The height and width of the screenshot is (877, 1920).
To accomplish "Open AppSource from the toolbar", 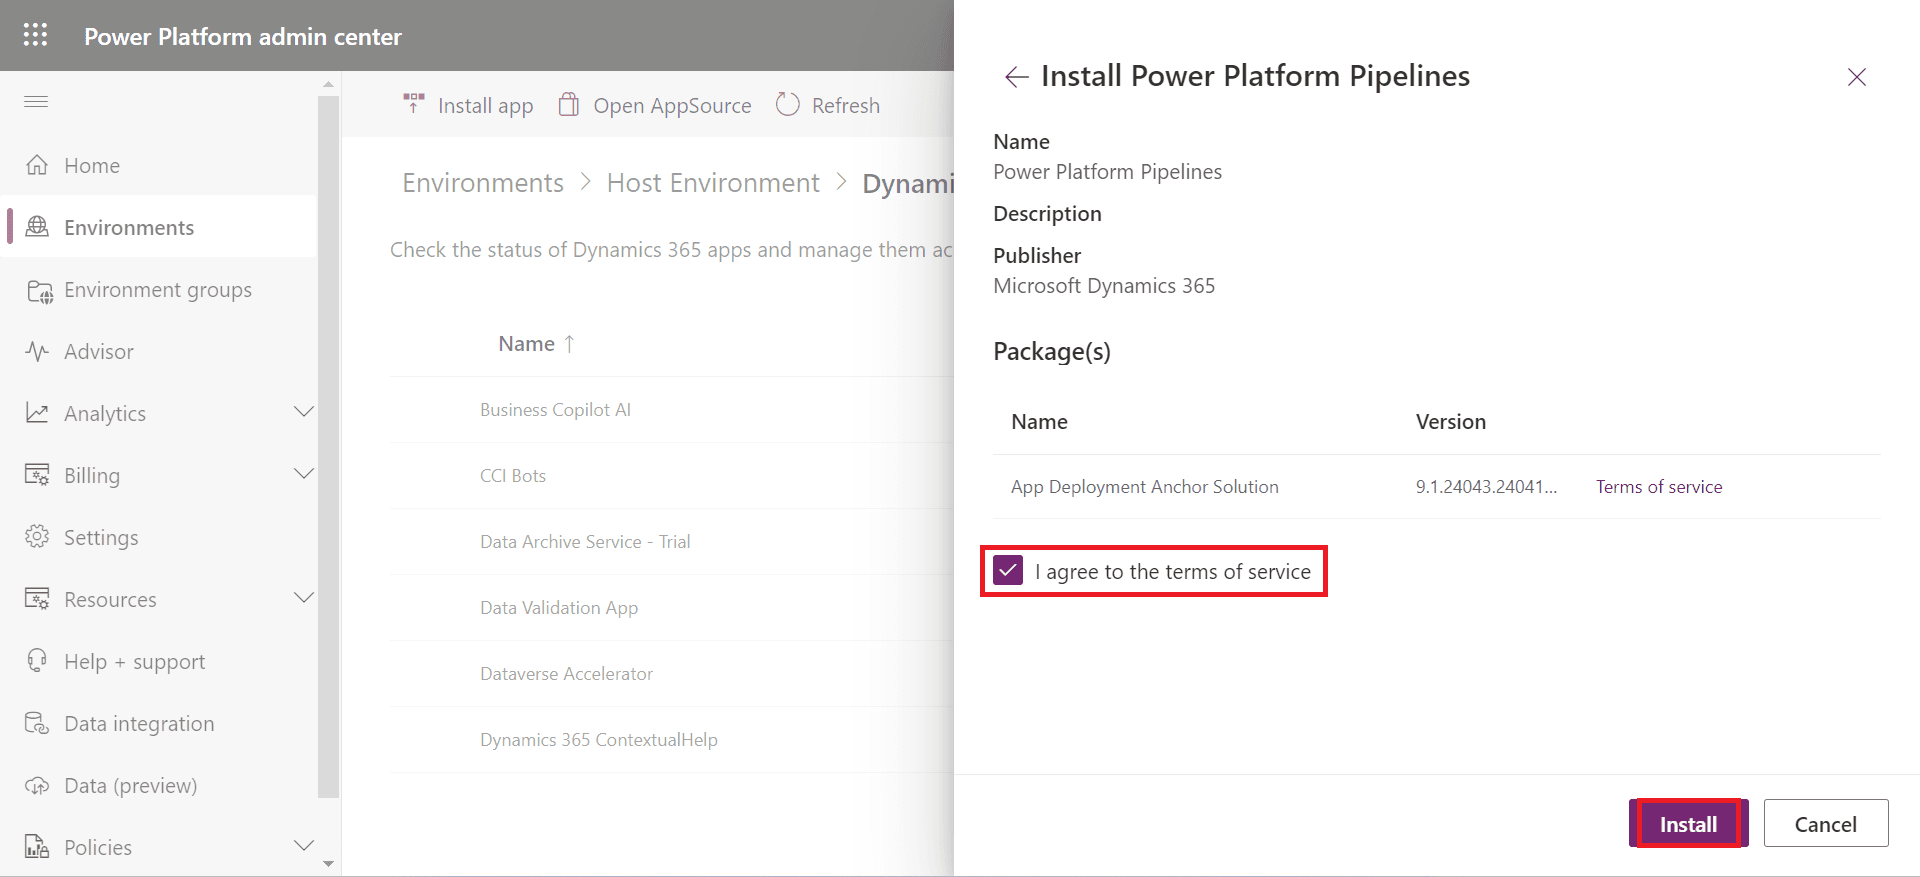I will 655,105.
